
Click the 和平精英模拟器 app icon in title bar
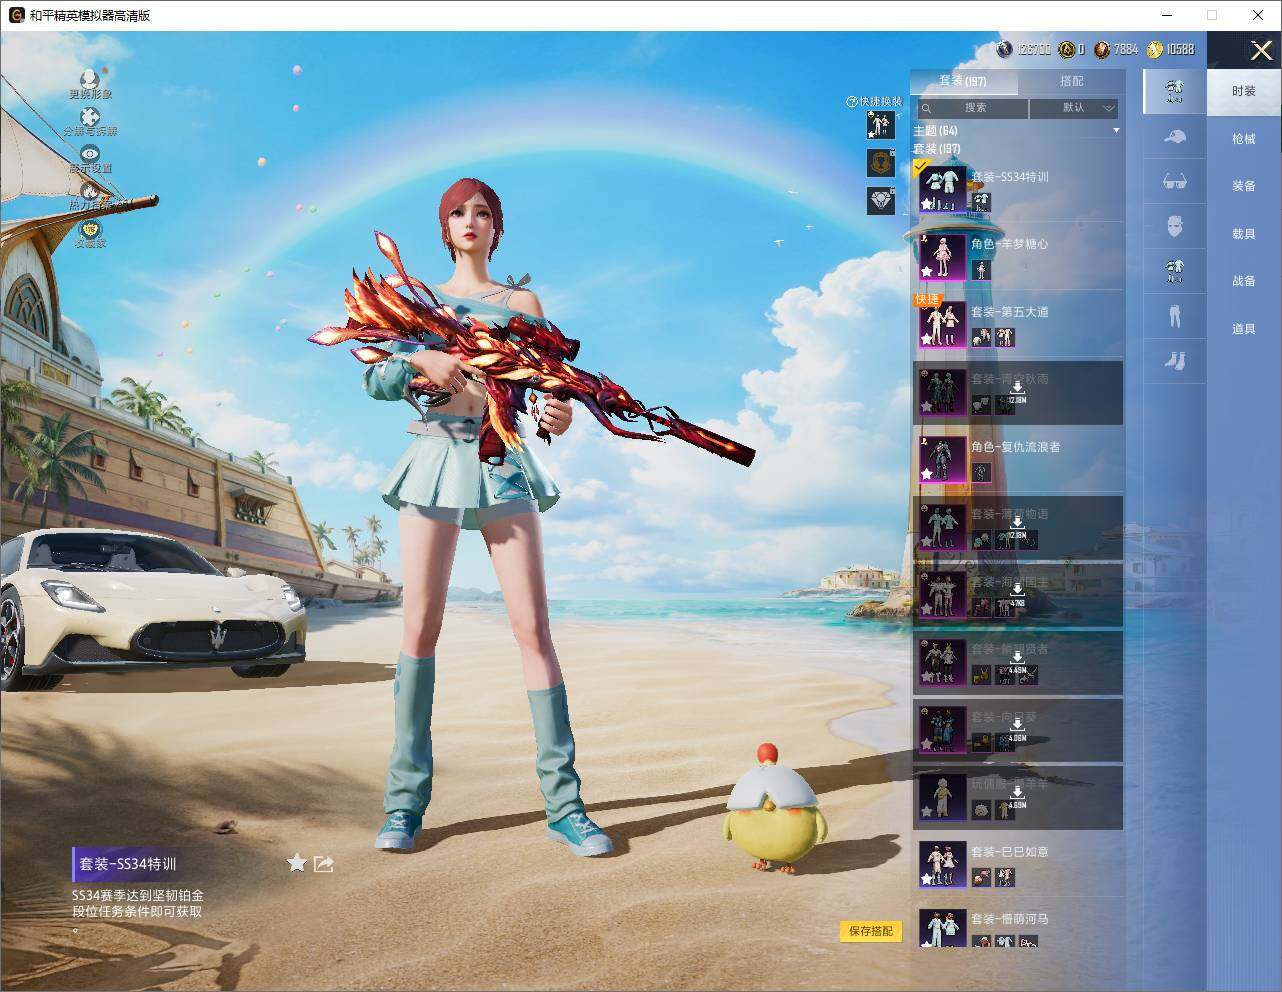pos(16,15)
